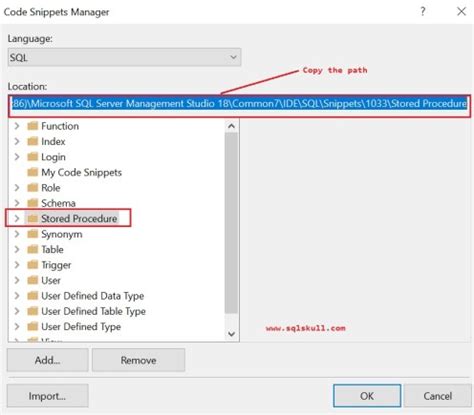This screenshot has width=474, height=415.
Task: Close the Code Snippets Manager dialog
Action: pos(461,12)
